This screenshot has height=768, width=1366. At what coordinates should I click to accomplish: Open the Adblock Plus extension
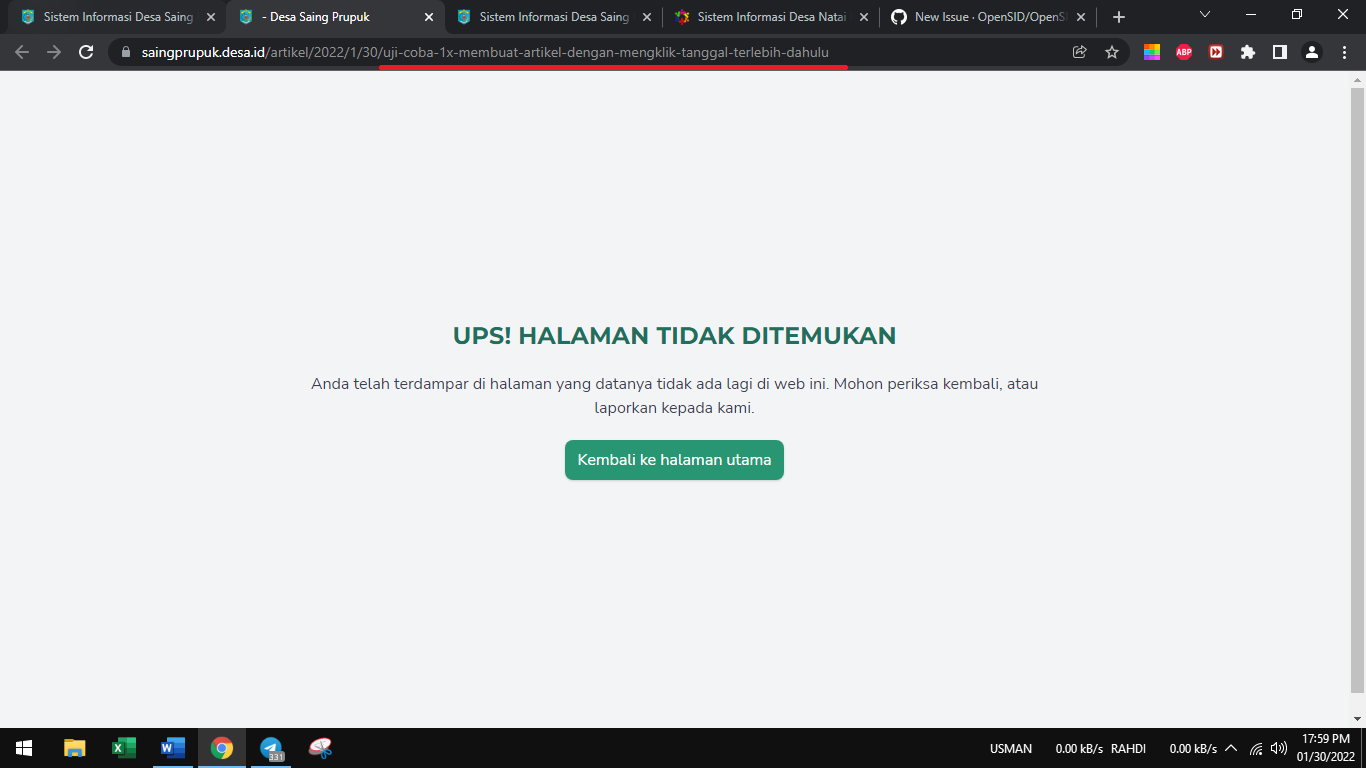click(x=1184, y=51)
